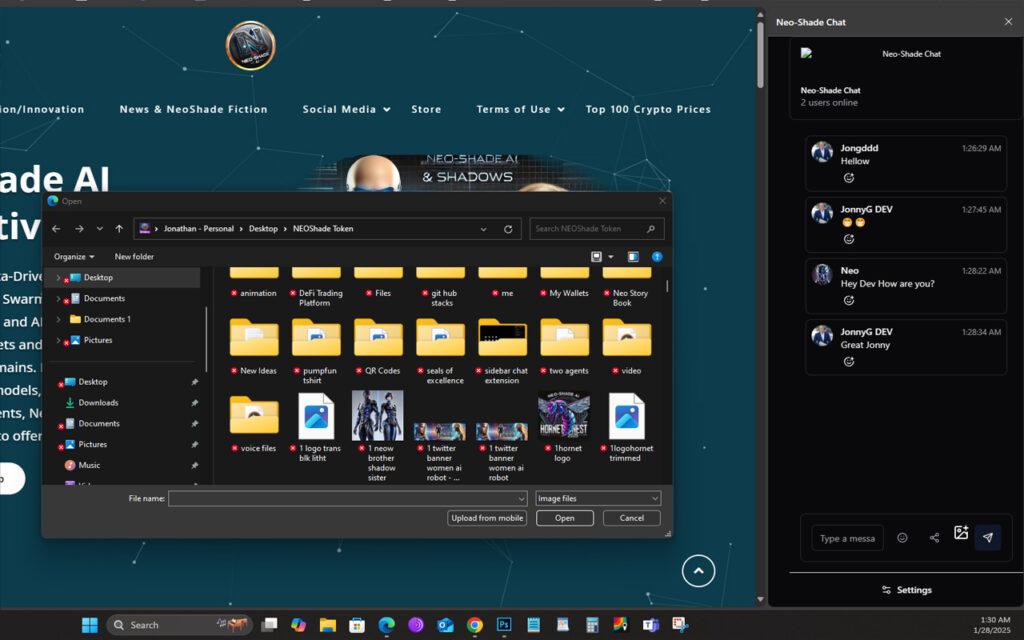This screenshot has width=1024, height=640.
Task: Click the Neo-Shade logo at page top
Action: tap(250, 46)
